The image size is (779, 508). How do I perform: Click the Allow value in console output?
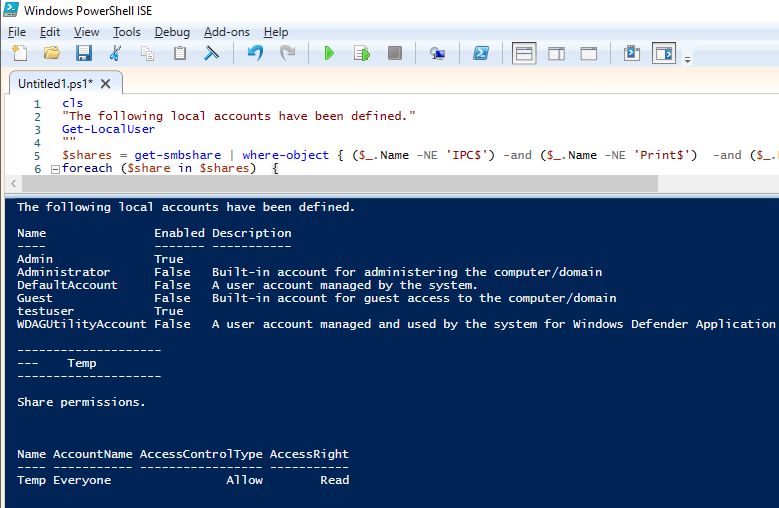pyautogui.click(x=244, y=480)
